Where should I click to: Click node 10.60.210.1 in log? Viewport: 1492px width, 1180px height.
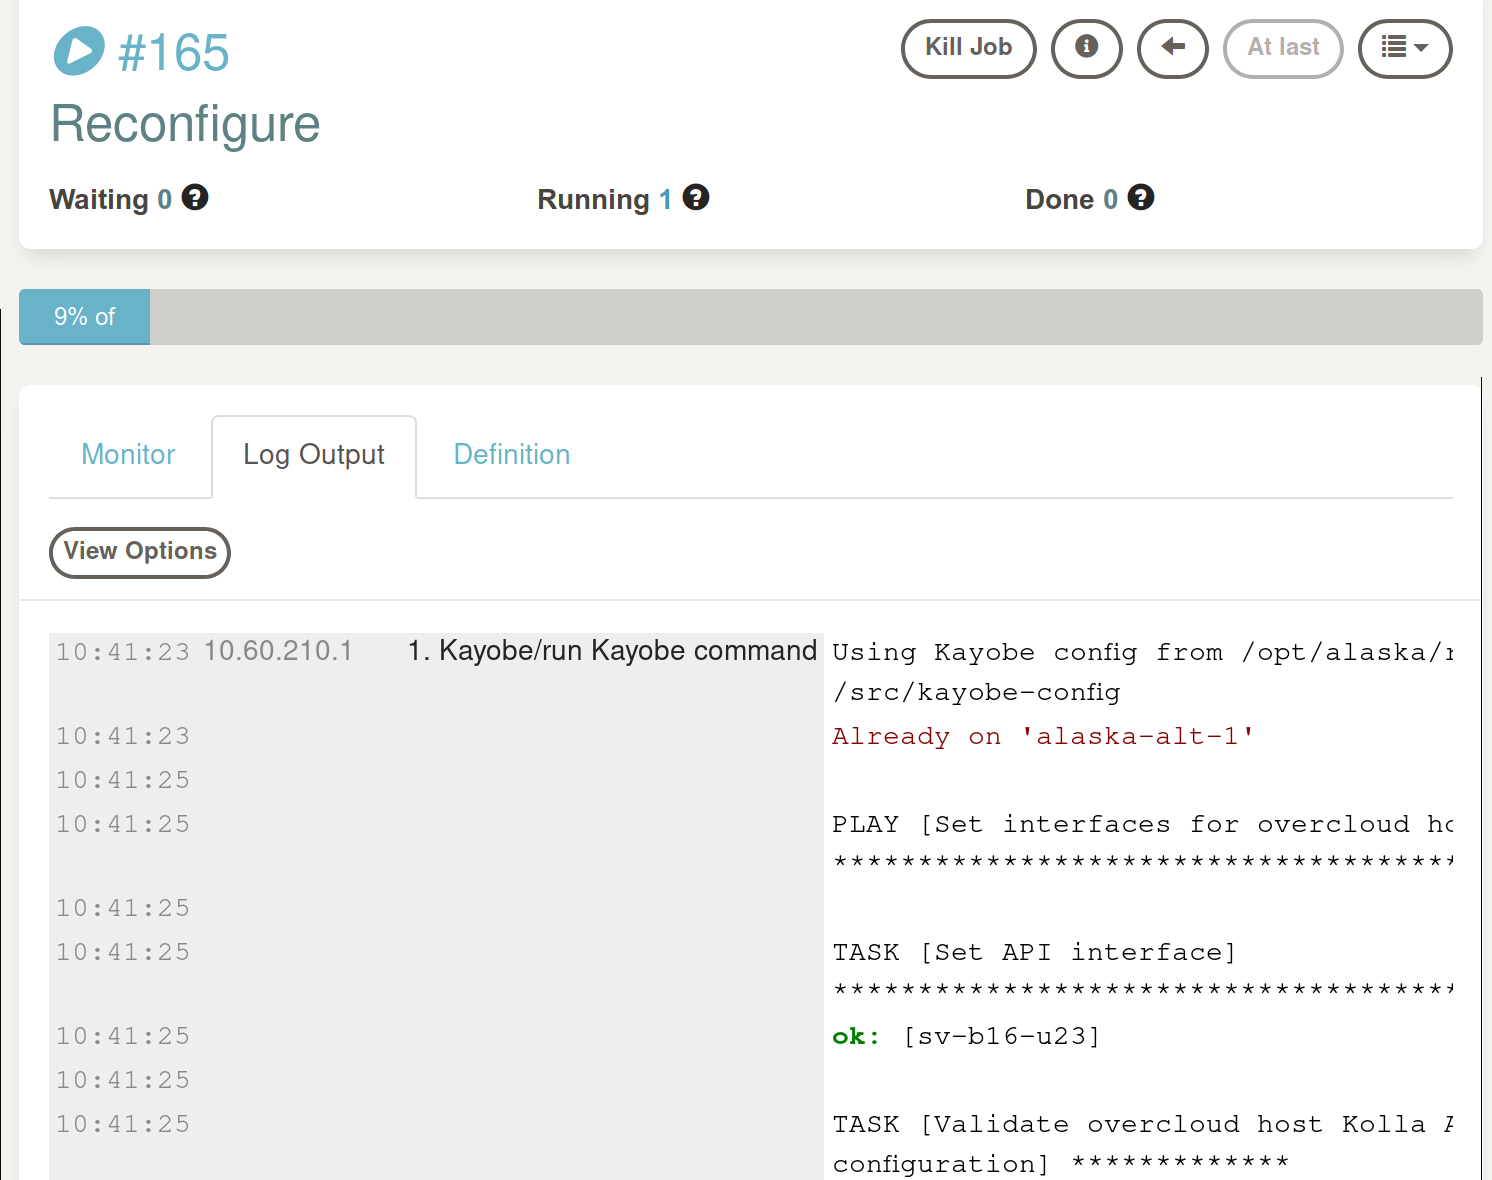278,651
